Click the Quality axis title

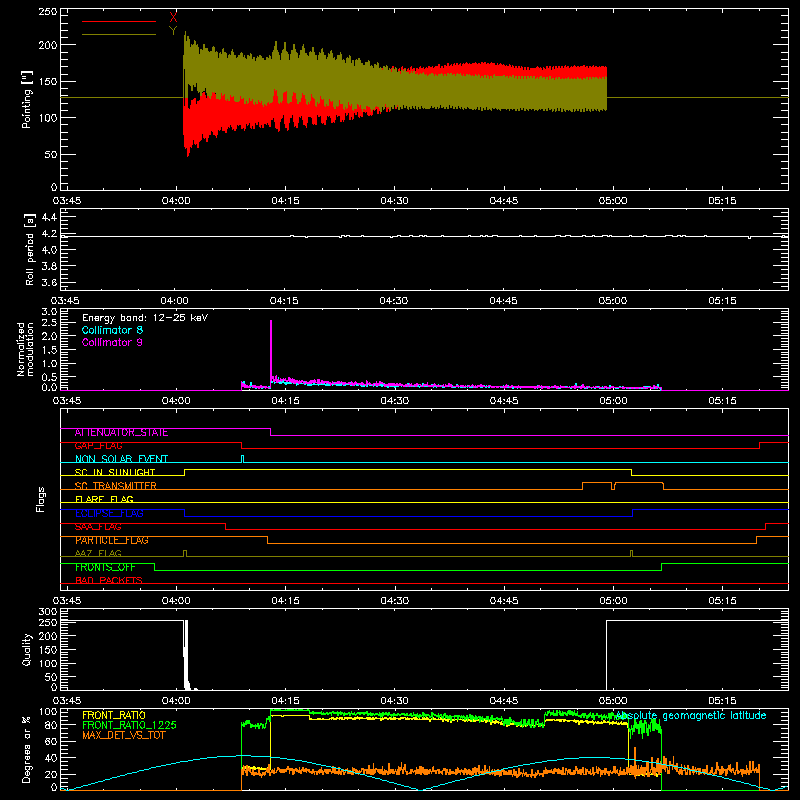[27, 649]
